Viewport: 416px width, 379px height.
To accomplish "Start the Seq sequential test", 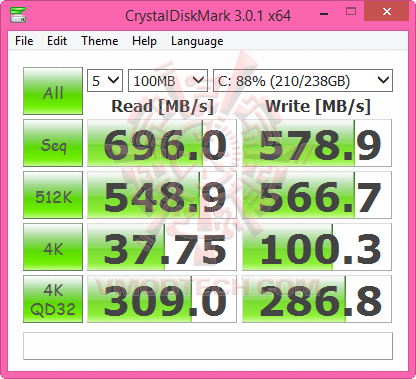I will 53,143.
